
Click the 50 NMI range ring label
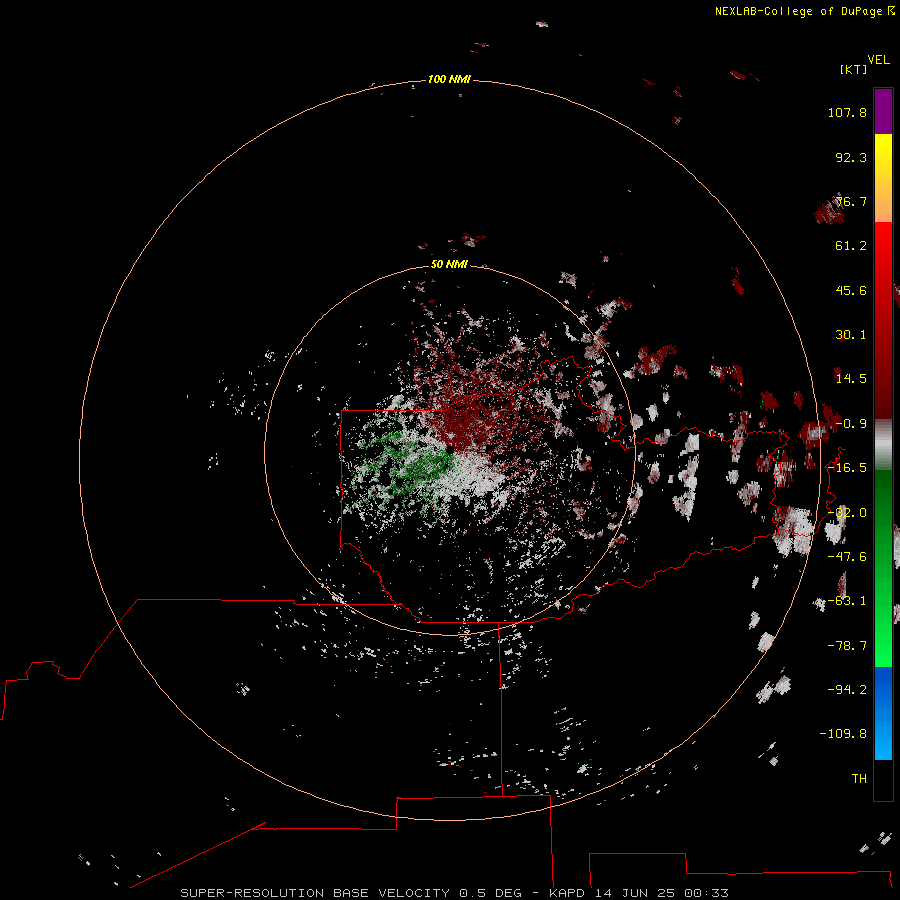[x=449, y=264]
